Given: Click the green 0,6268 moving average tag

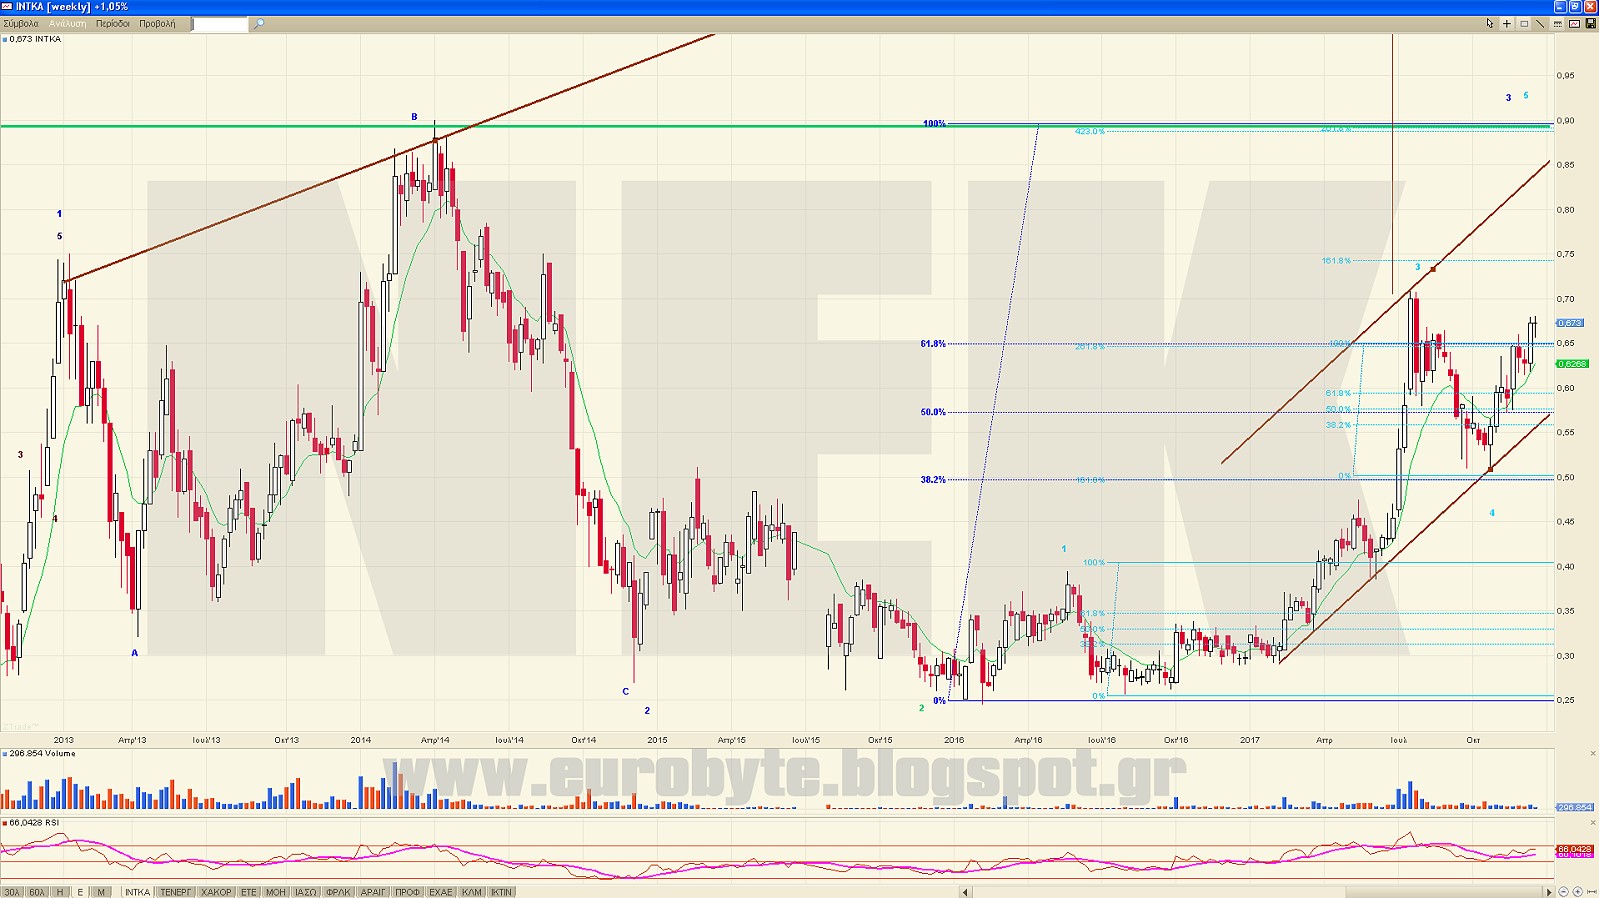Looking at the screenshot, I should pos(1572,363).
